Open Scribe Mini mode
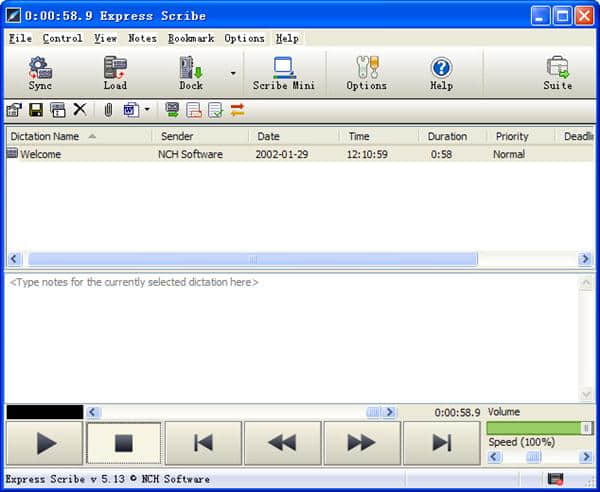This screenshot has height=492, width=600. [283, 73]
